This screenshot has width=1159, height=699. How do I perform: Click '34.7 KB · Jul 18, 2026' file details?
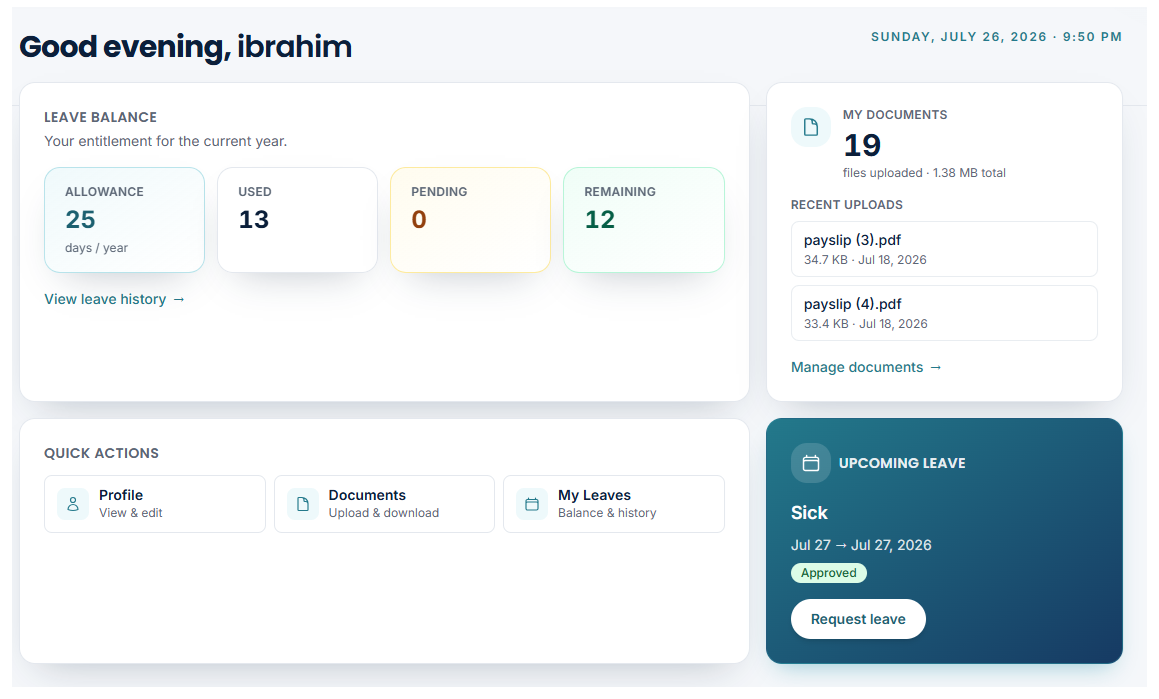pyautogui.click(x=865, y=260)
